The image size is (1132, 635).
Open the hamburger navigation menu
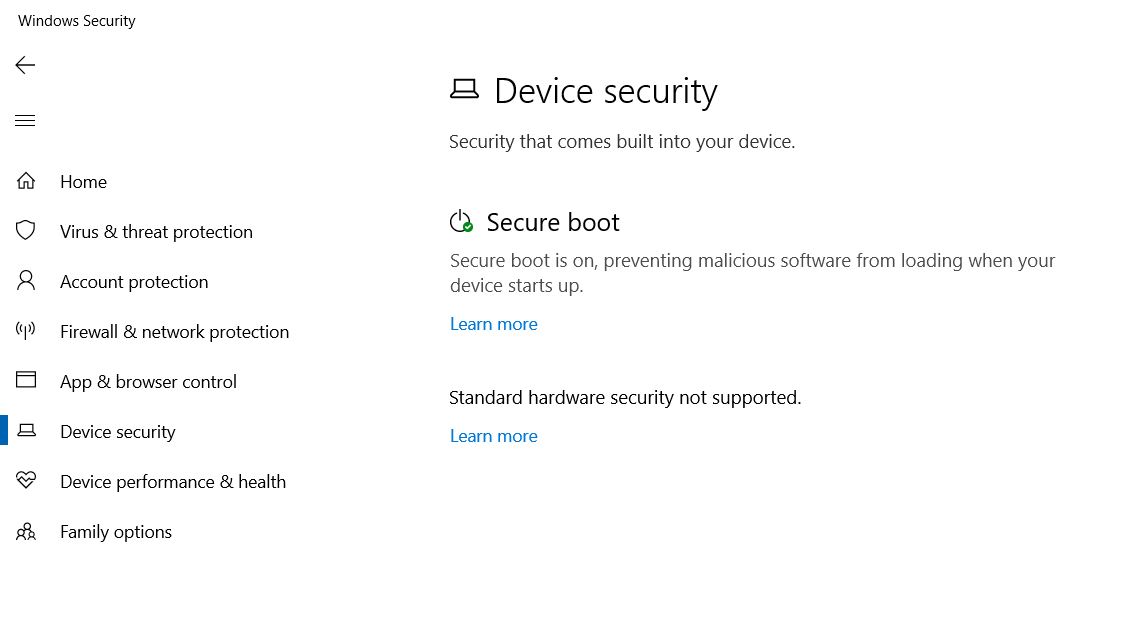click(25, 121)
